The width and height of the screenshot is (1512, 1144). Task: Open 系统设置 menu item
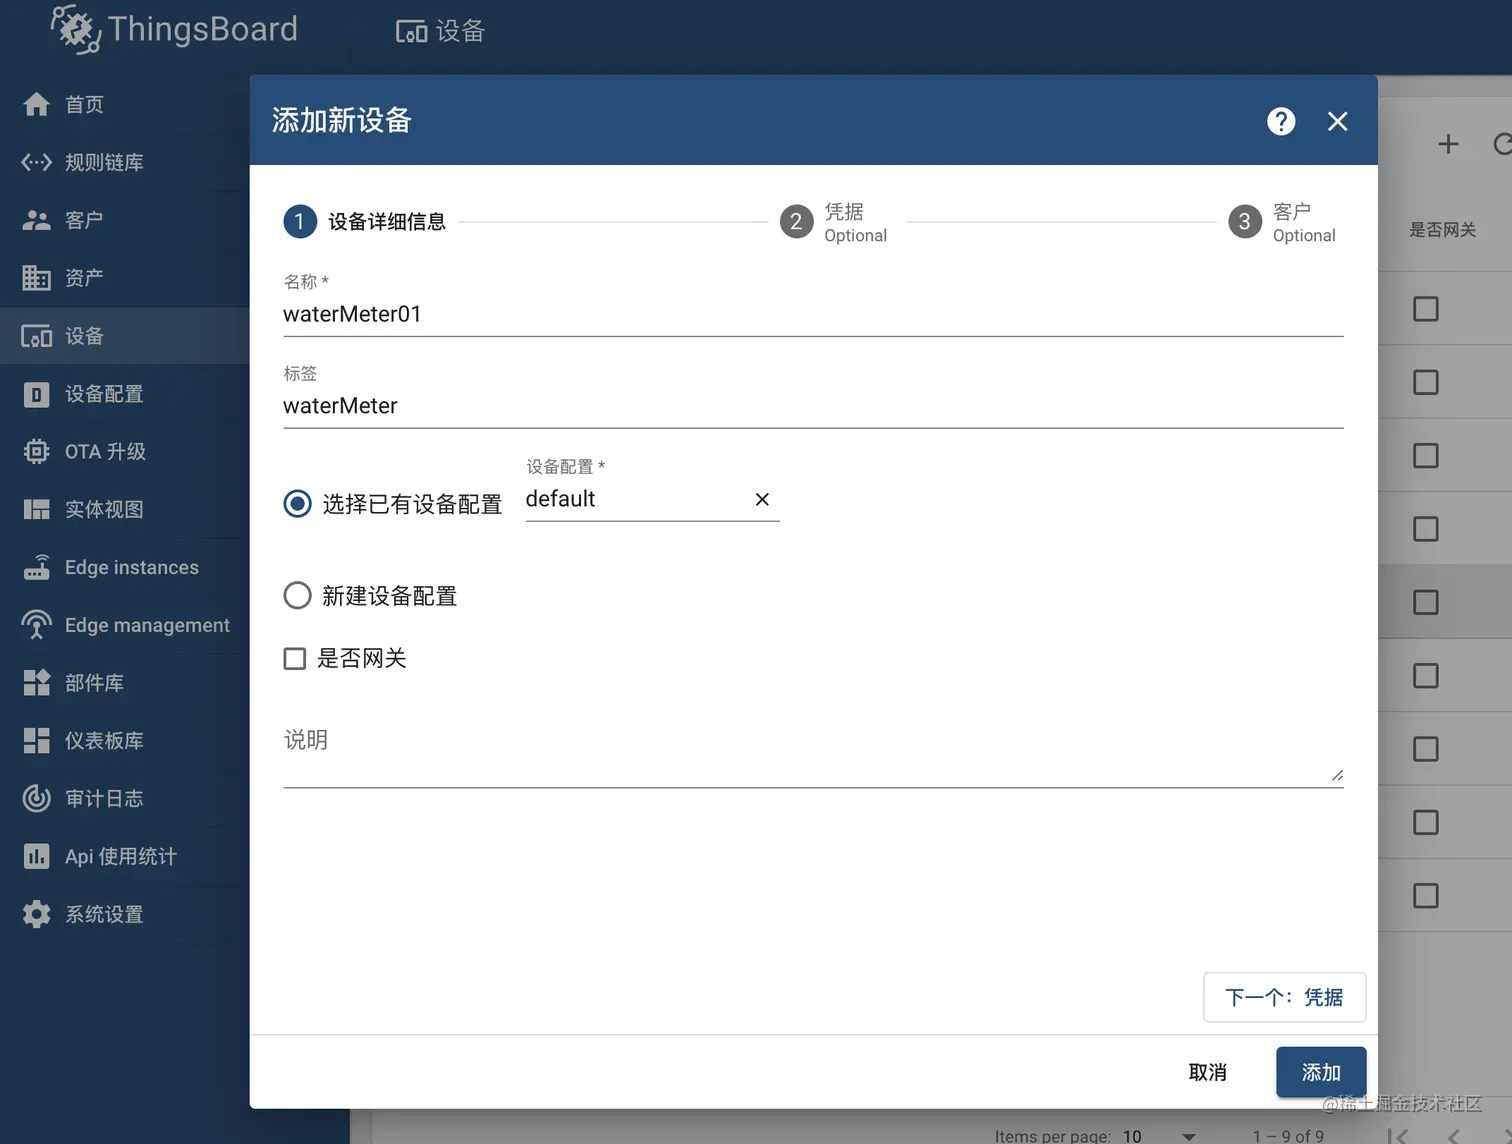coord(124,914)
